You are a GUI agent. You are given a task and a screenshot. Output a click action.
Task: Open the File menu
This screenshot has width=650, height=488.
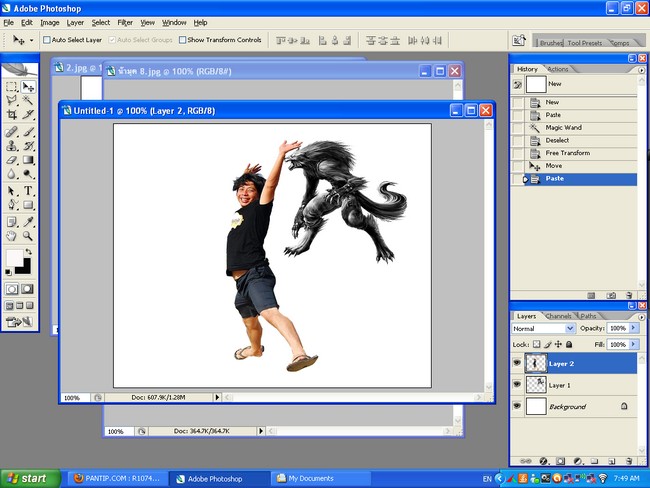pos(8,23)
